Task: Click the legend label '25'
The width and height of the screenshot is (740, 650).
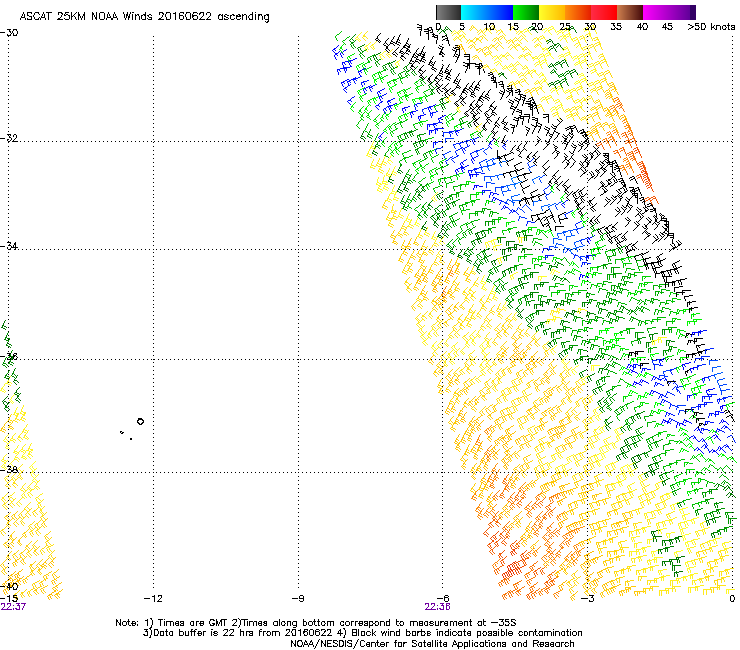Action: click(564, 27)
